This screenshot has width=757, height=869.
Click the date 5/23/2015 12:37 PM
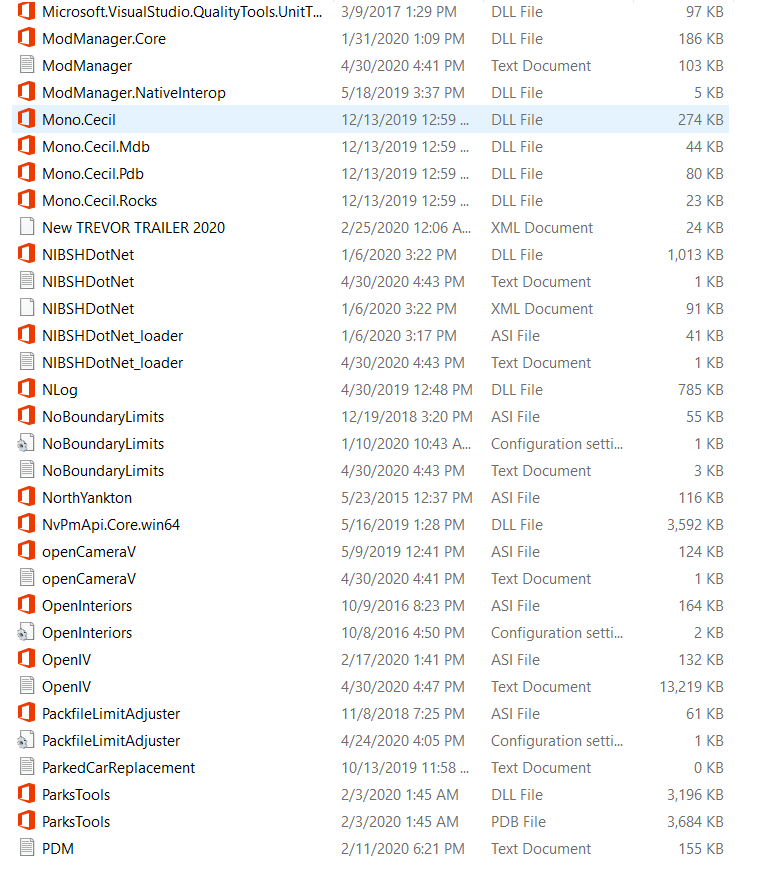point(407,498)
